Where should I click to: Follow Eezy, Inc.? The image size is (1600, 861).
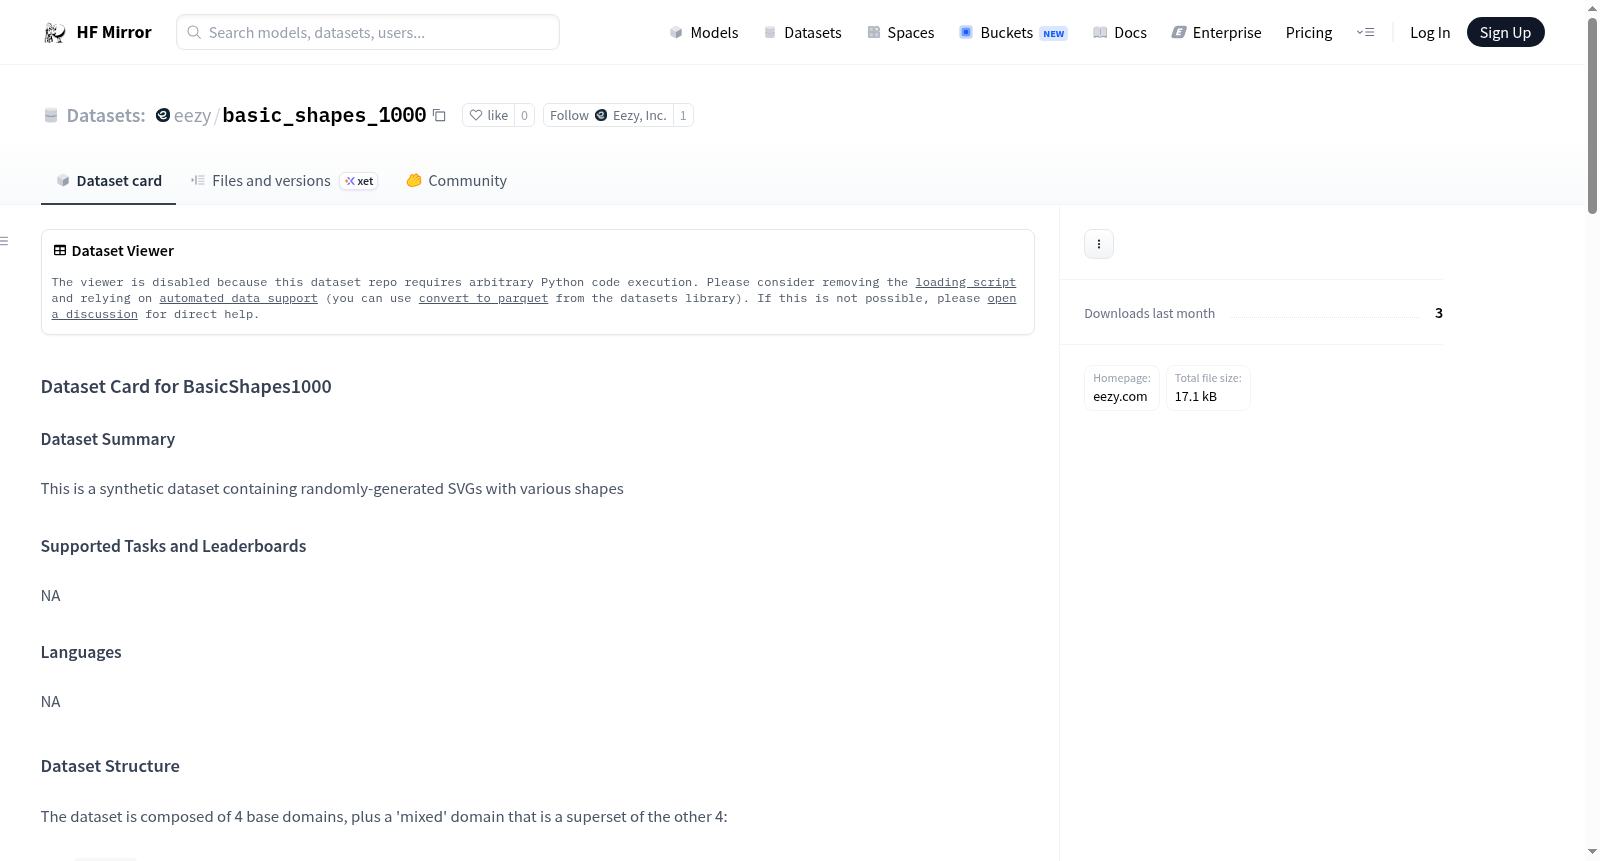point(608,115)
